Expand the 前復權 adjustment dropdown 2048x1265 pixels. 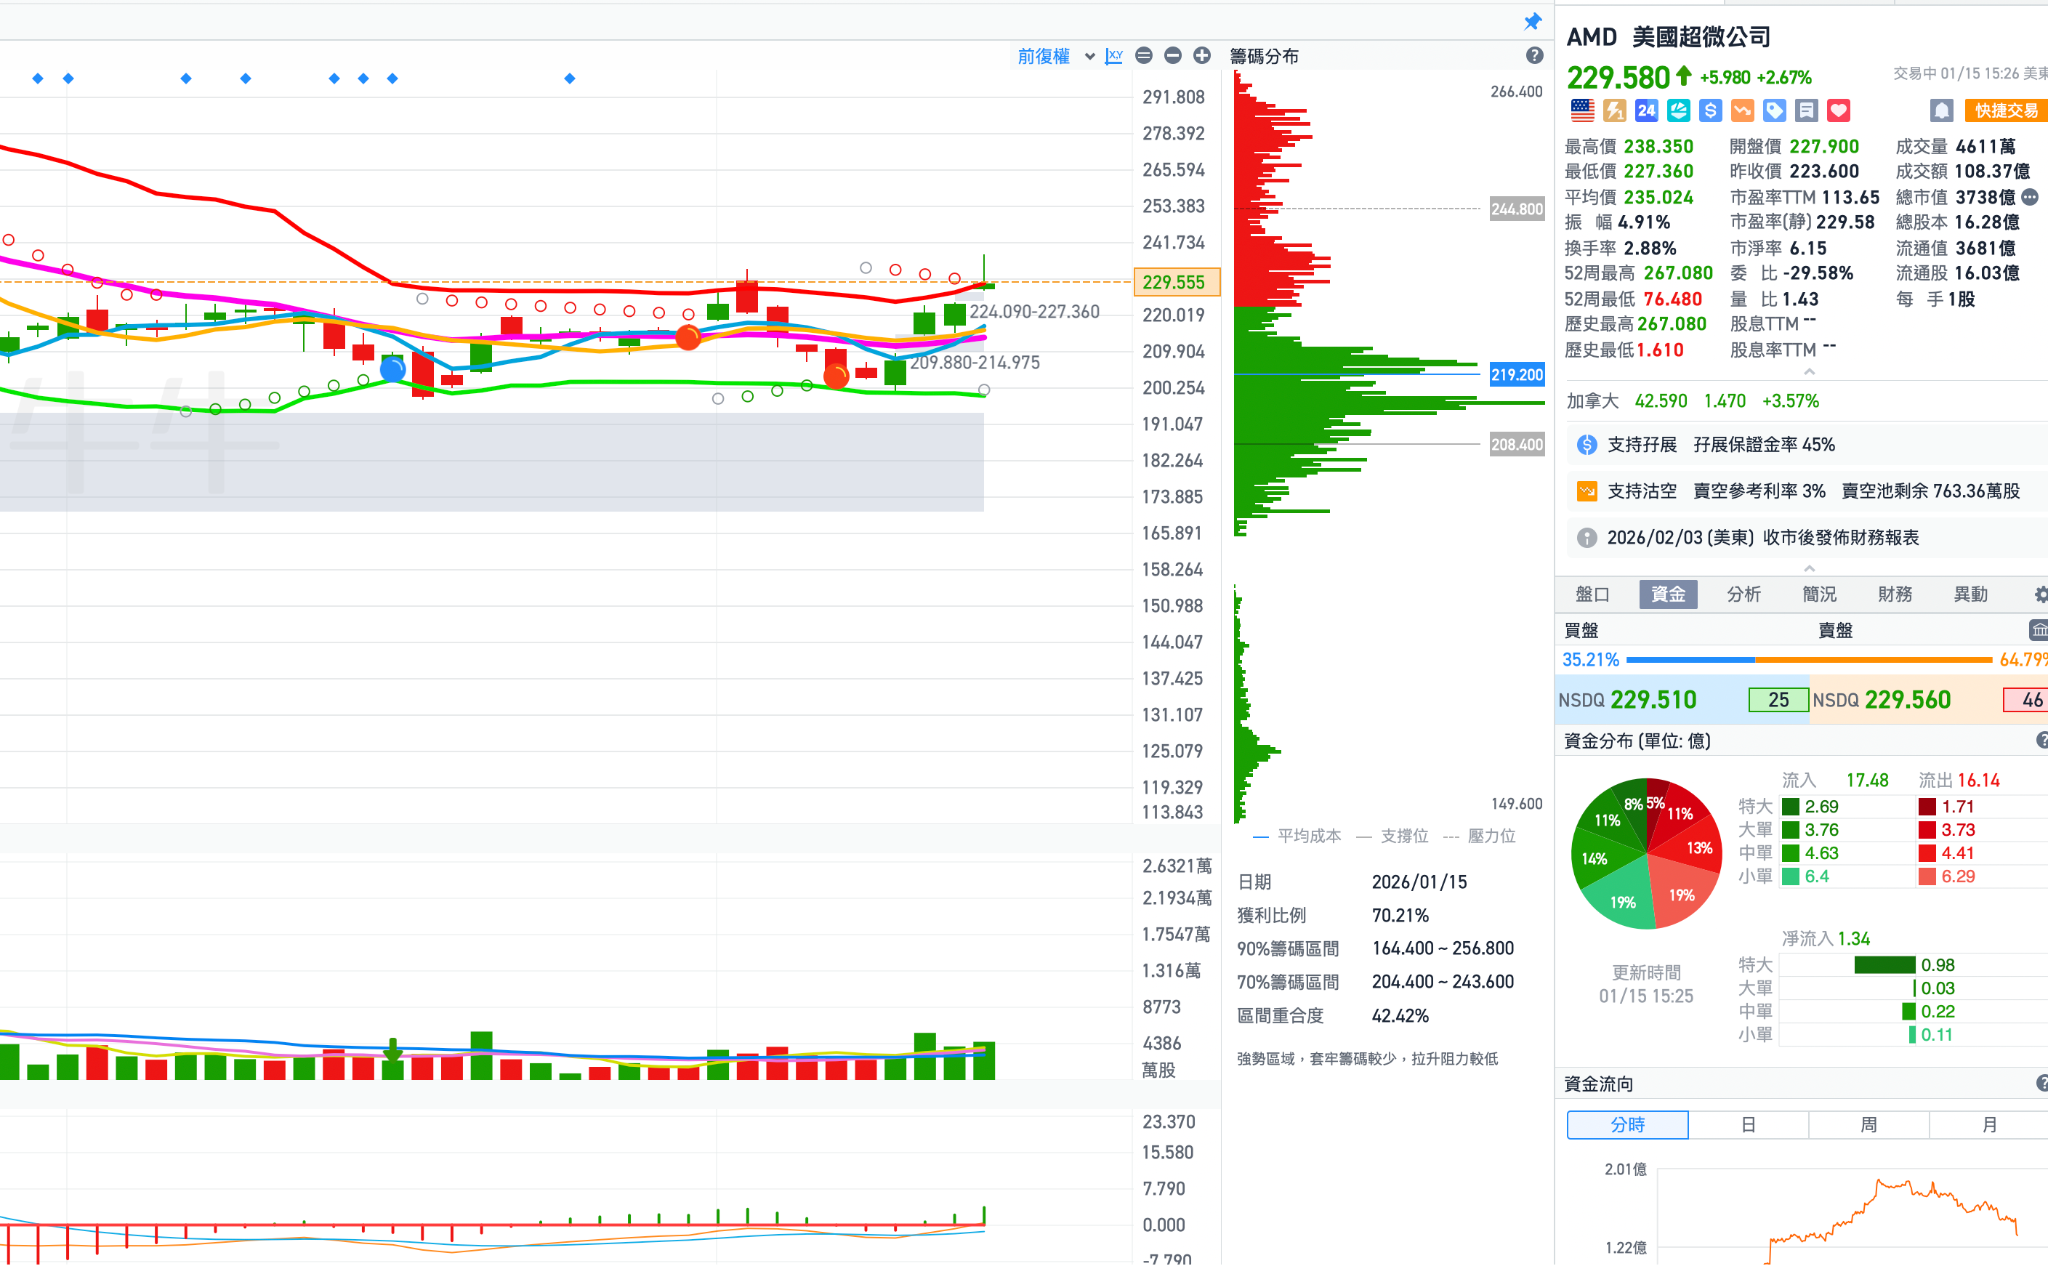click(x=1088, y=56)
